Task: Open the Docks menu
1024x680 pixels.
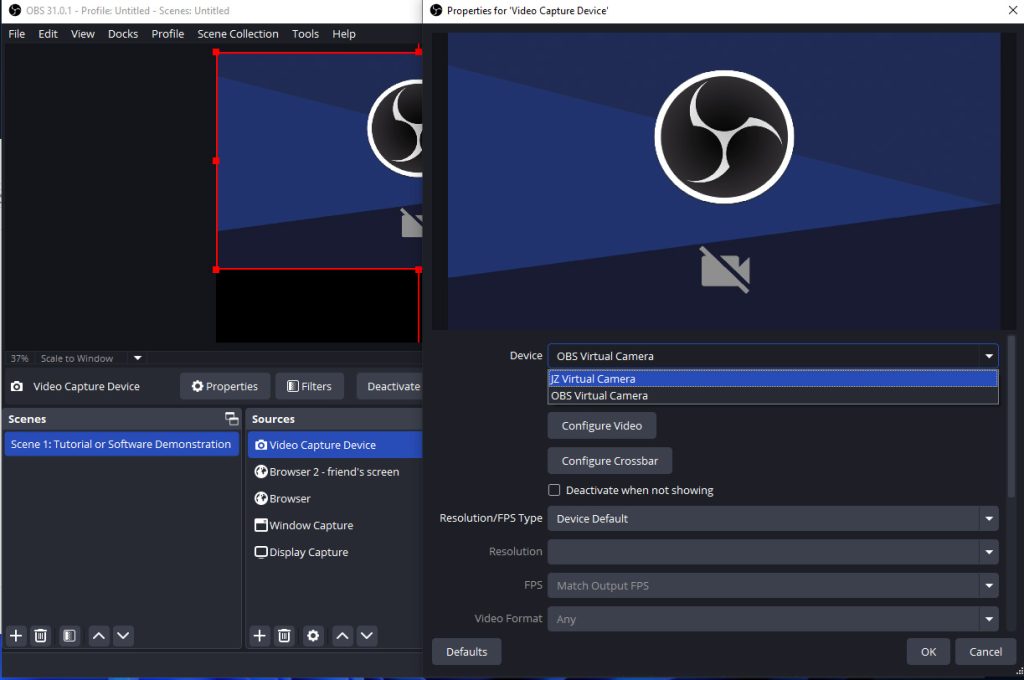Action: [123, 34]
